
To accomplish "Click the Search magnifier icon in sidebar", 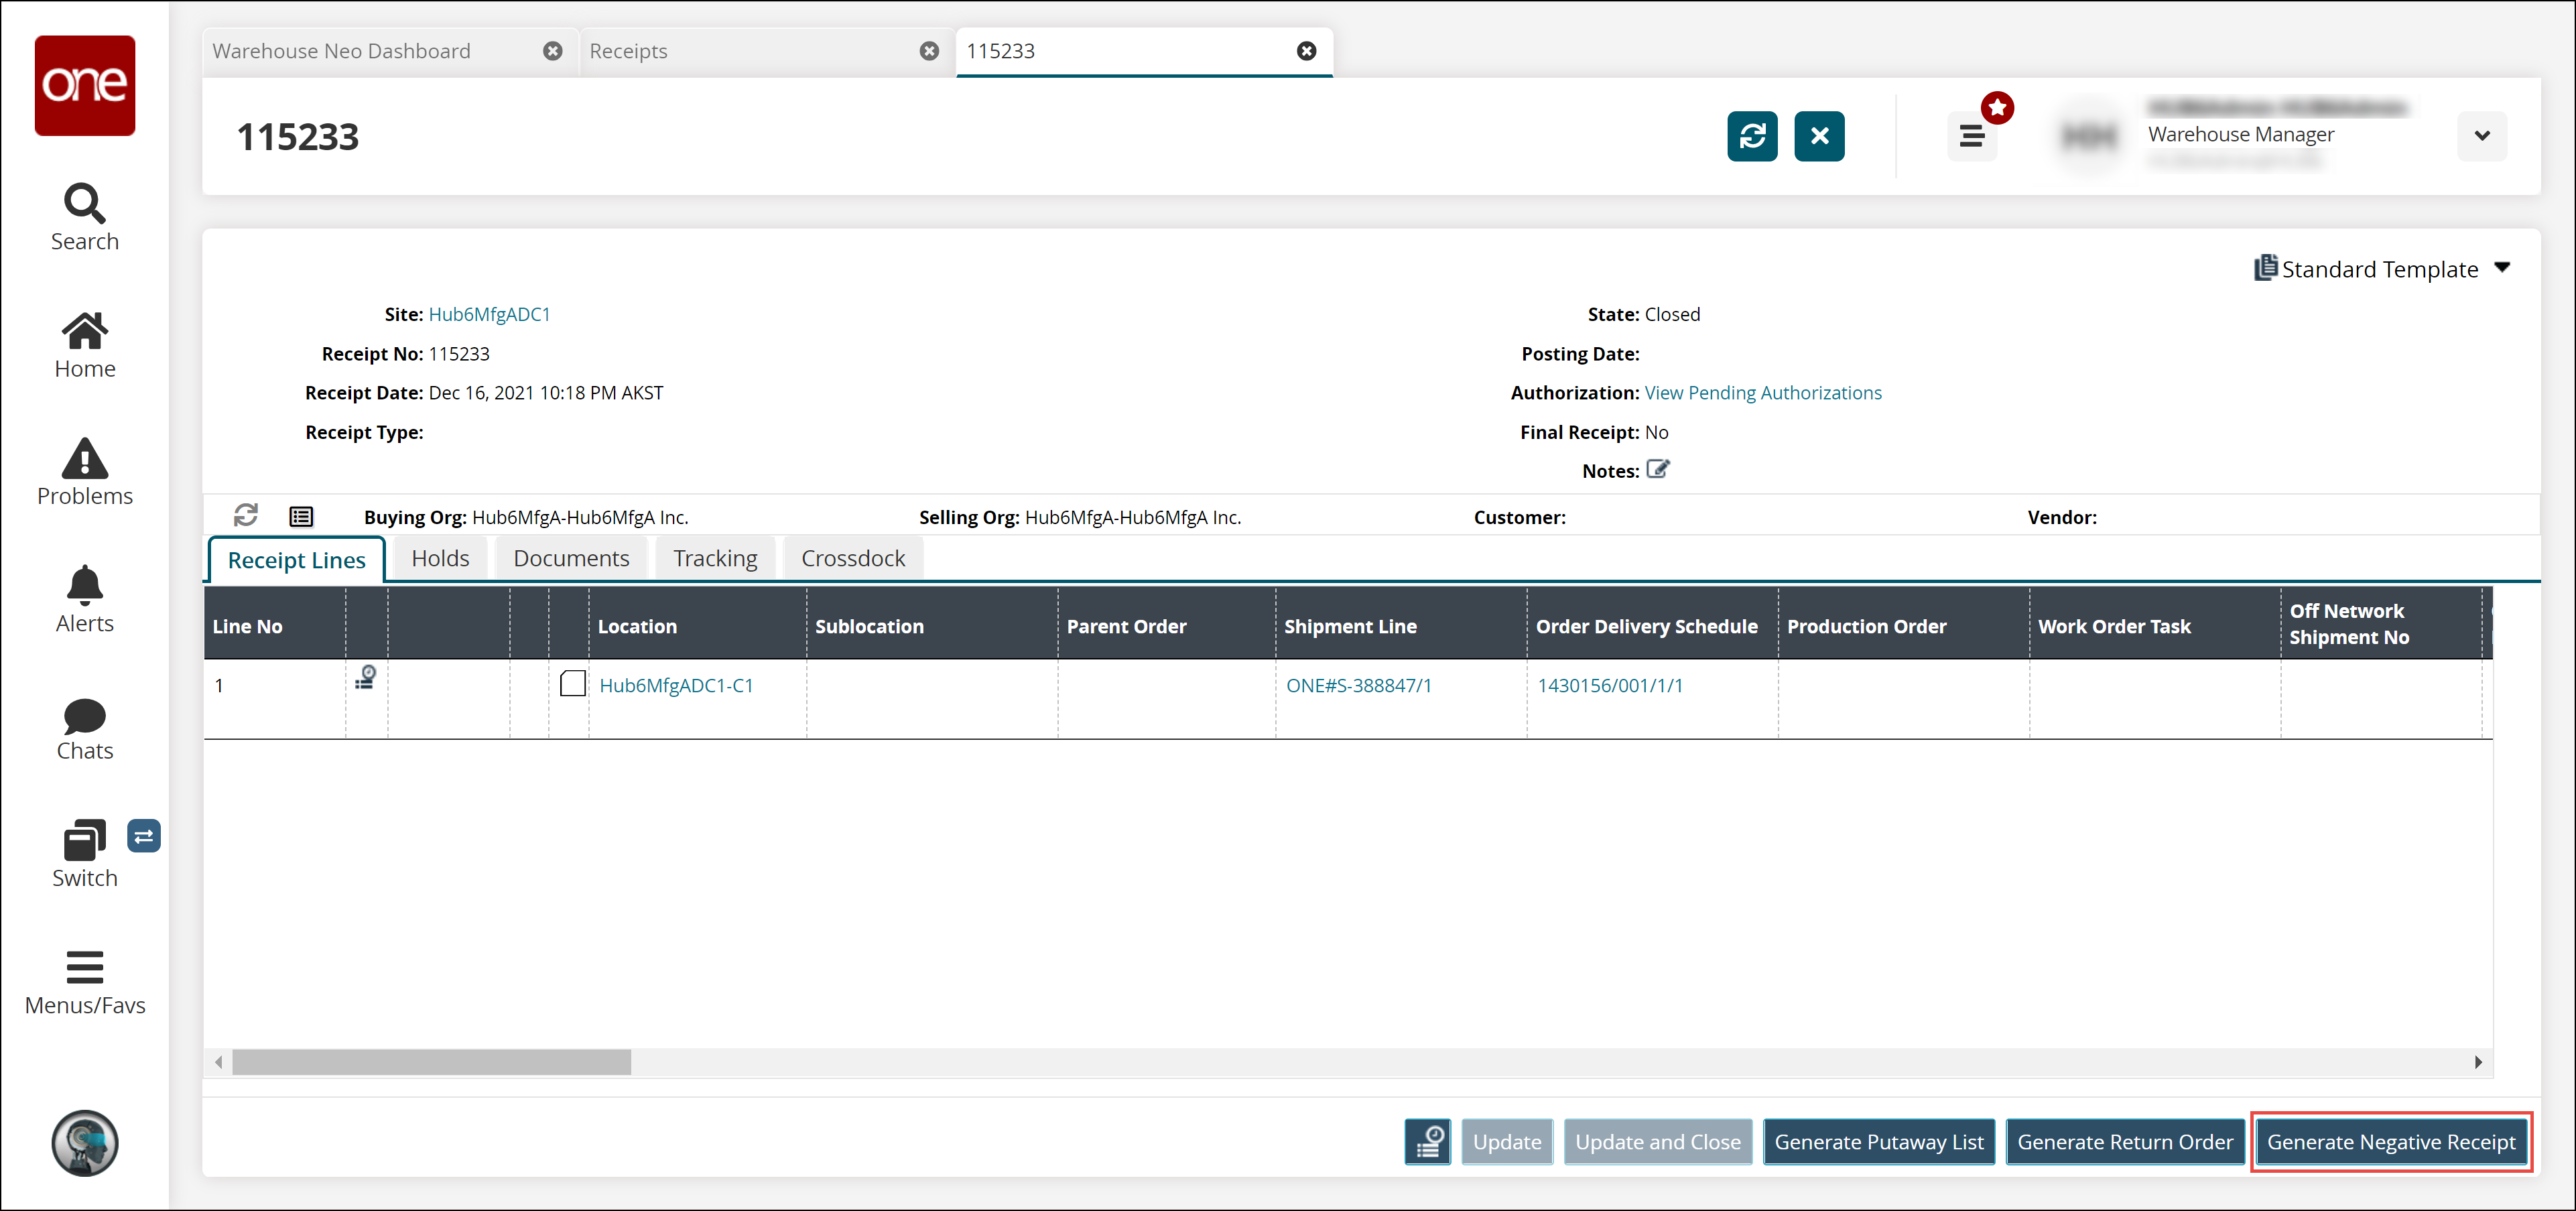I will coord(84,204).
